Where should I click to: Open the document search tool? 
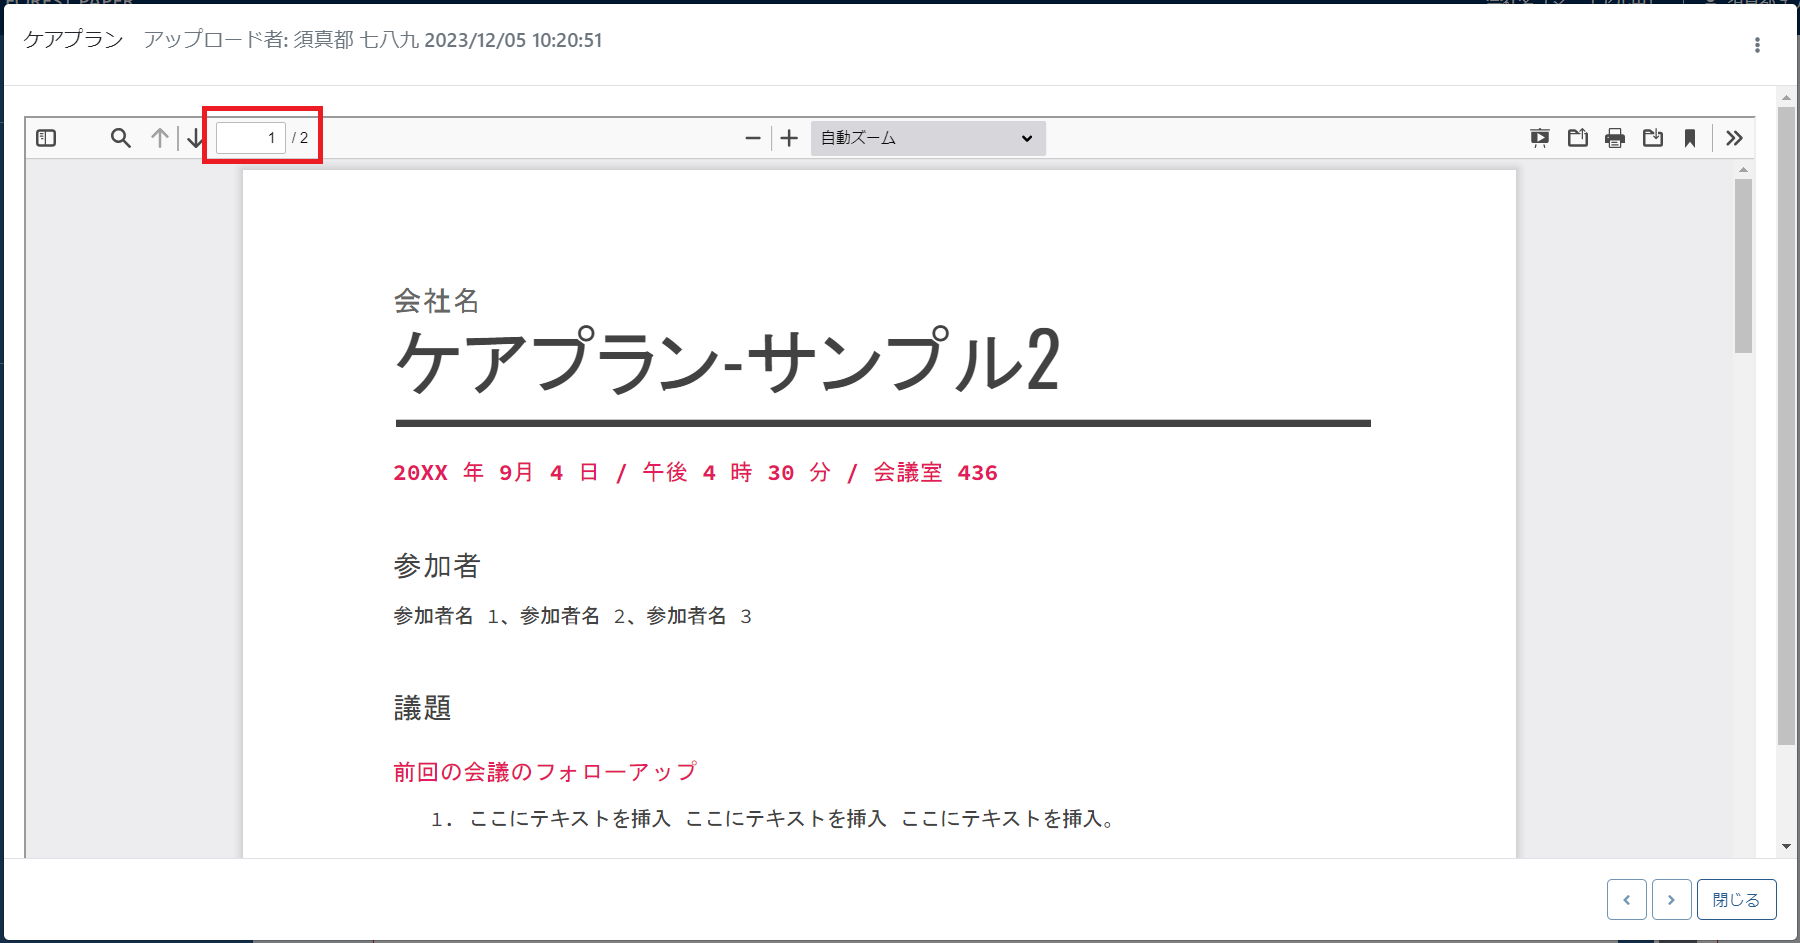pyautogui.click(x=120, y=138)
